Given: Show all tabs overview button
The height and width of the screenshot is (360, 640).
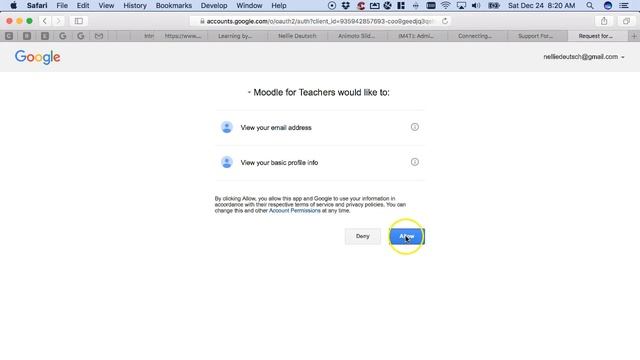Looking at the screenshot, I should pyautogui.click(x=626, y=21).
